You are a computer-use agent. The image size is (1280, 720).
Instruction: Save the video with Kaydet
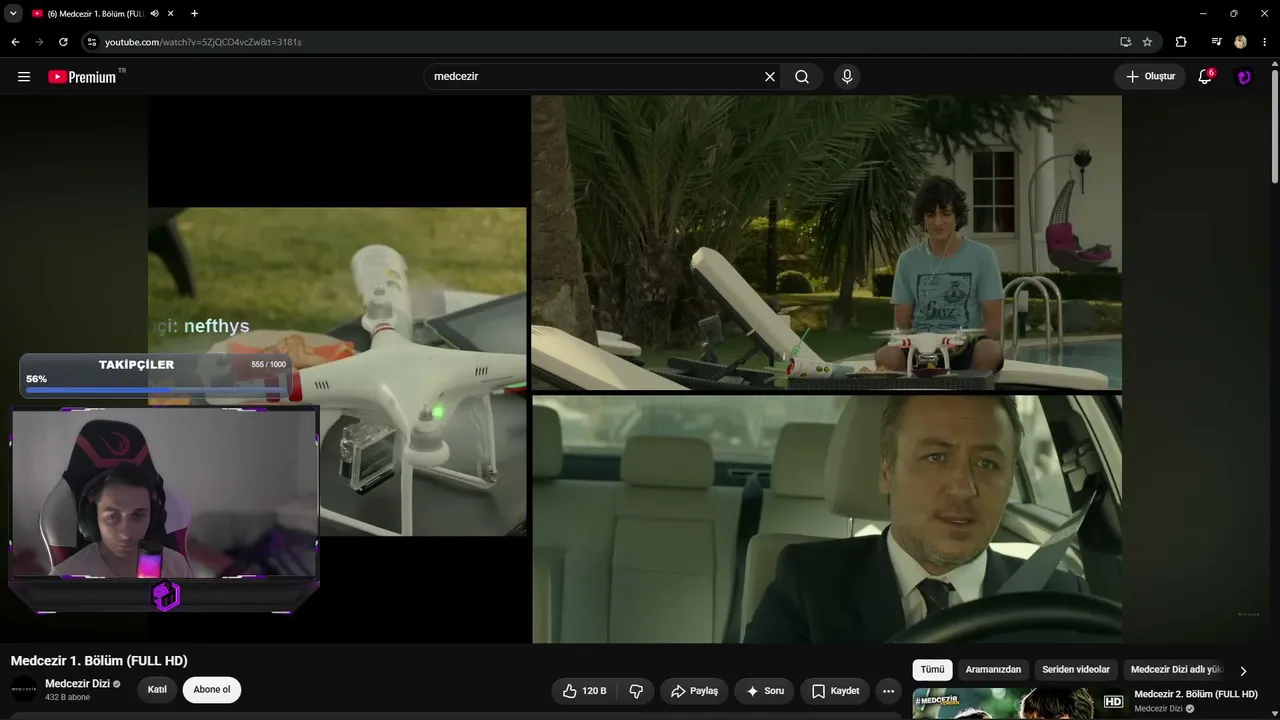click(835, 691)
